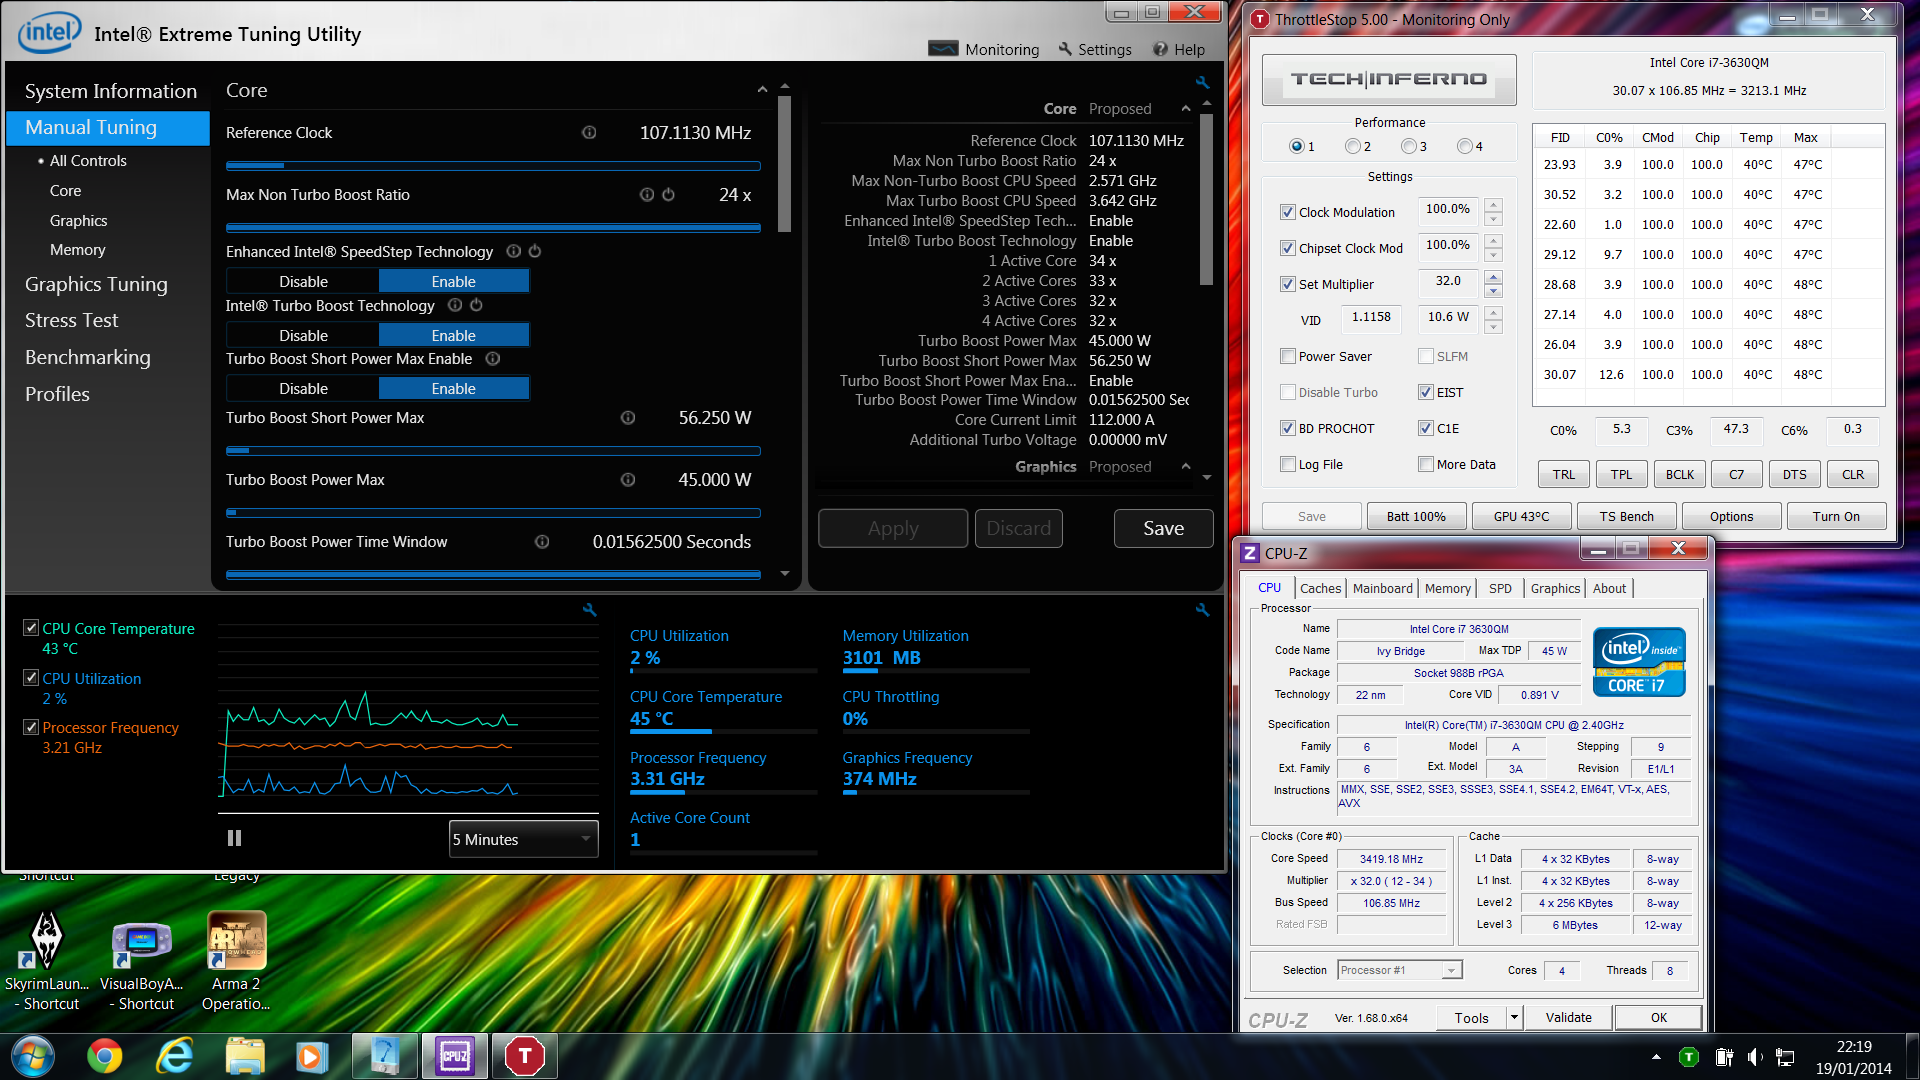Enable Log File checkbox
The width and height of the screenshot is (1920, 1080).
[1288, 464]
